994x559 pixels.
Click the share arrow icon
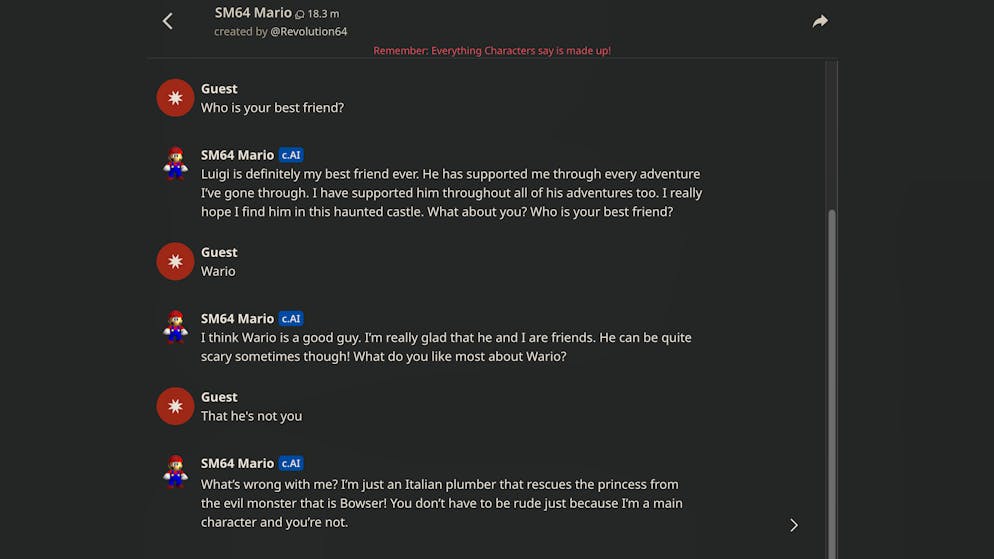click(x=820, y=21)
